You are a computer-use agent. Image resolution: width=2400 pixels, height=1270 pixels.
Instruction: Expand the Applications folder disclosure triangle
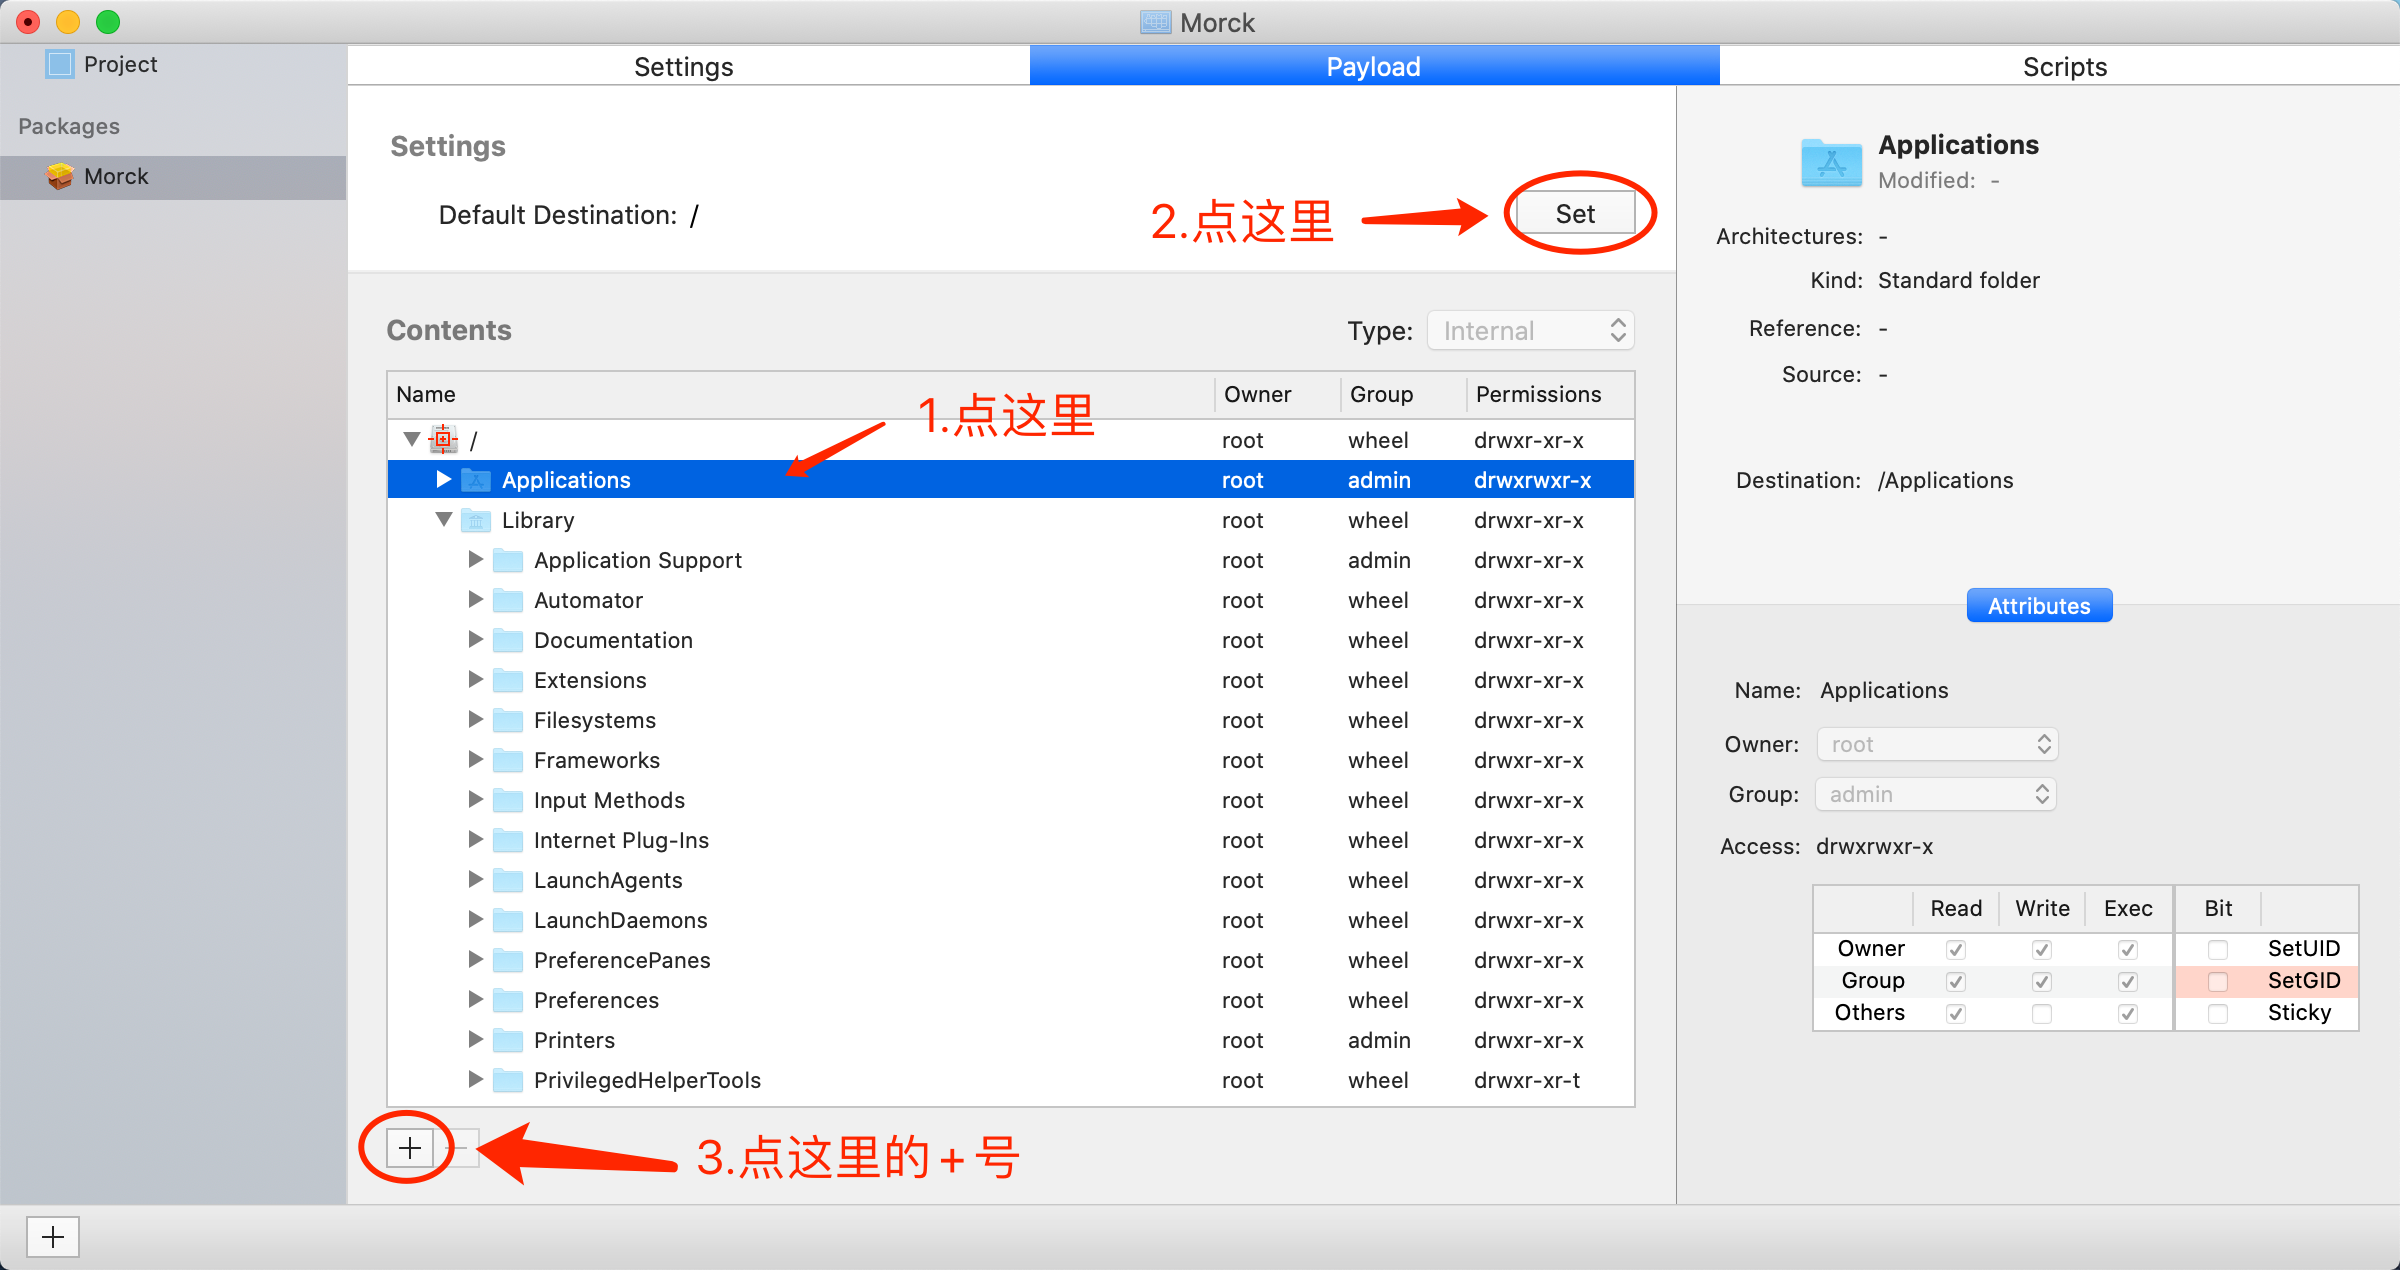click(x=444, y=479)
